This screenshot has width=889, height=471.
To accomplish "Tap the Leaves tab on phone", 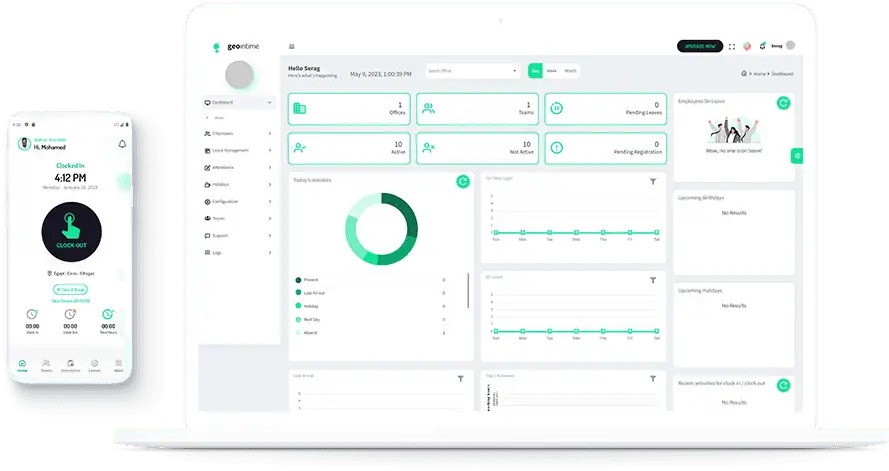I will point(94,366).
